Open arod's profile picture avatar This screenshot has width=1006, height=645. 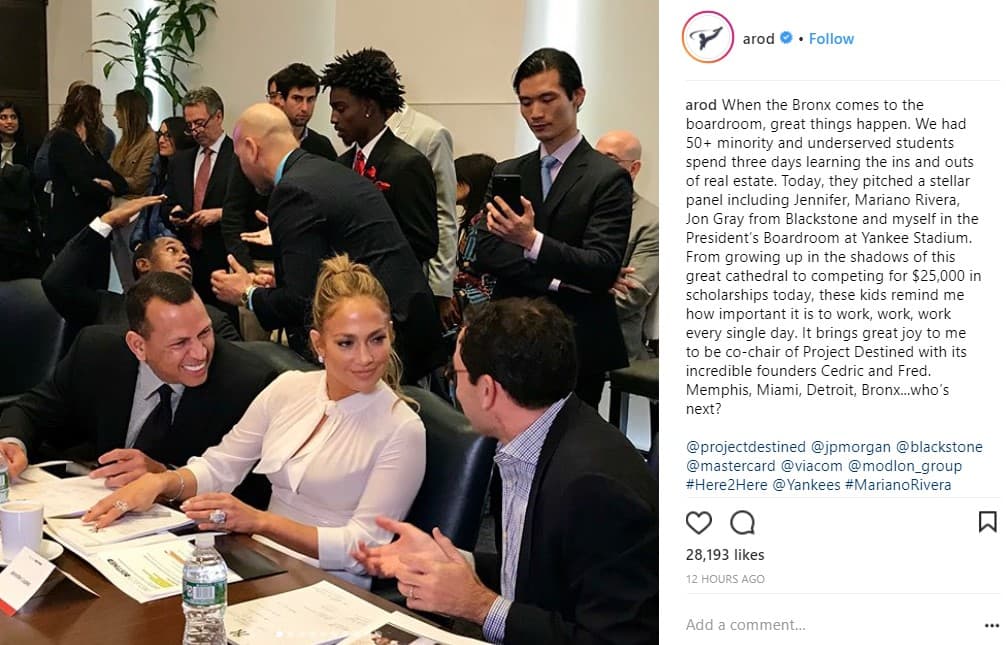click(x=708, y=38)
